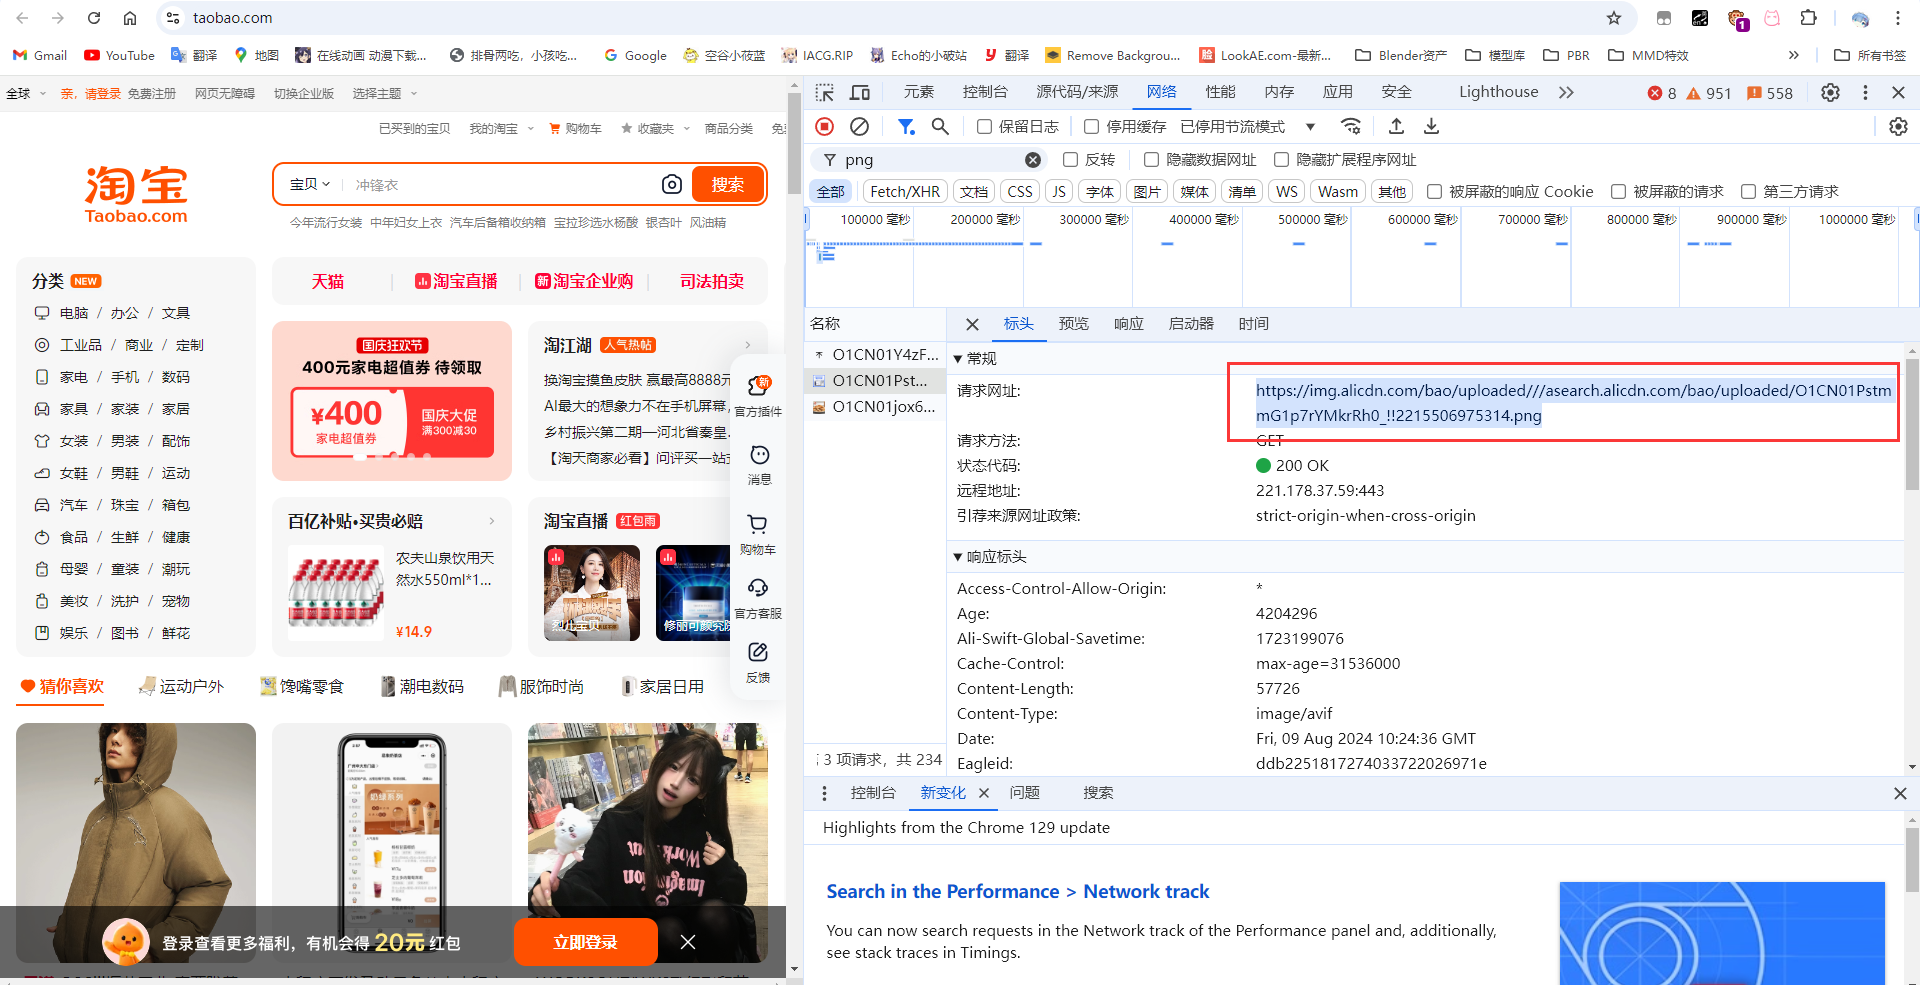
Task: Close the request details pane
Action: 972,324
